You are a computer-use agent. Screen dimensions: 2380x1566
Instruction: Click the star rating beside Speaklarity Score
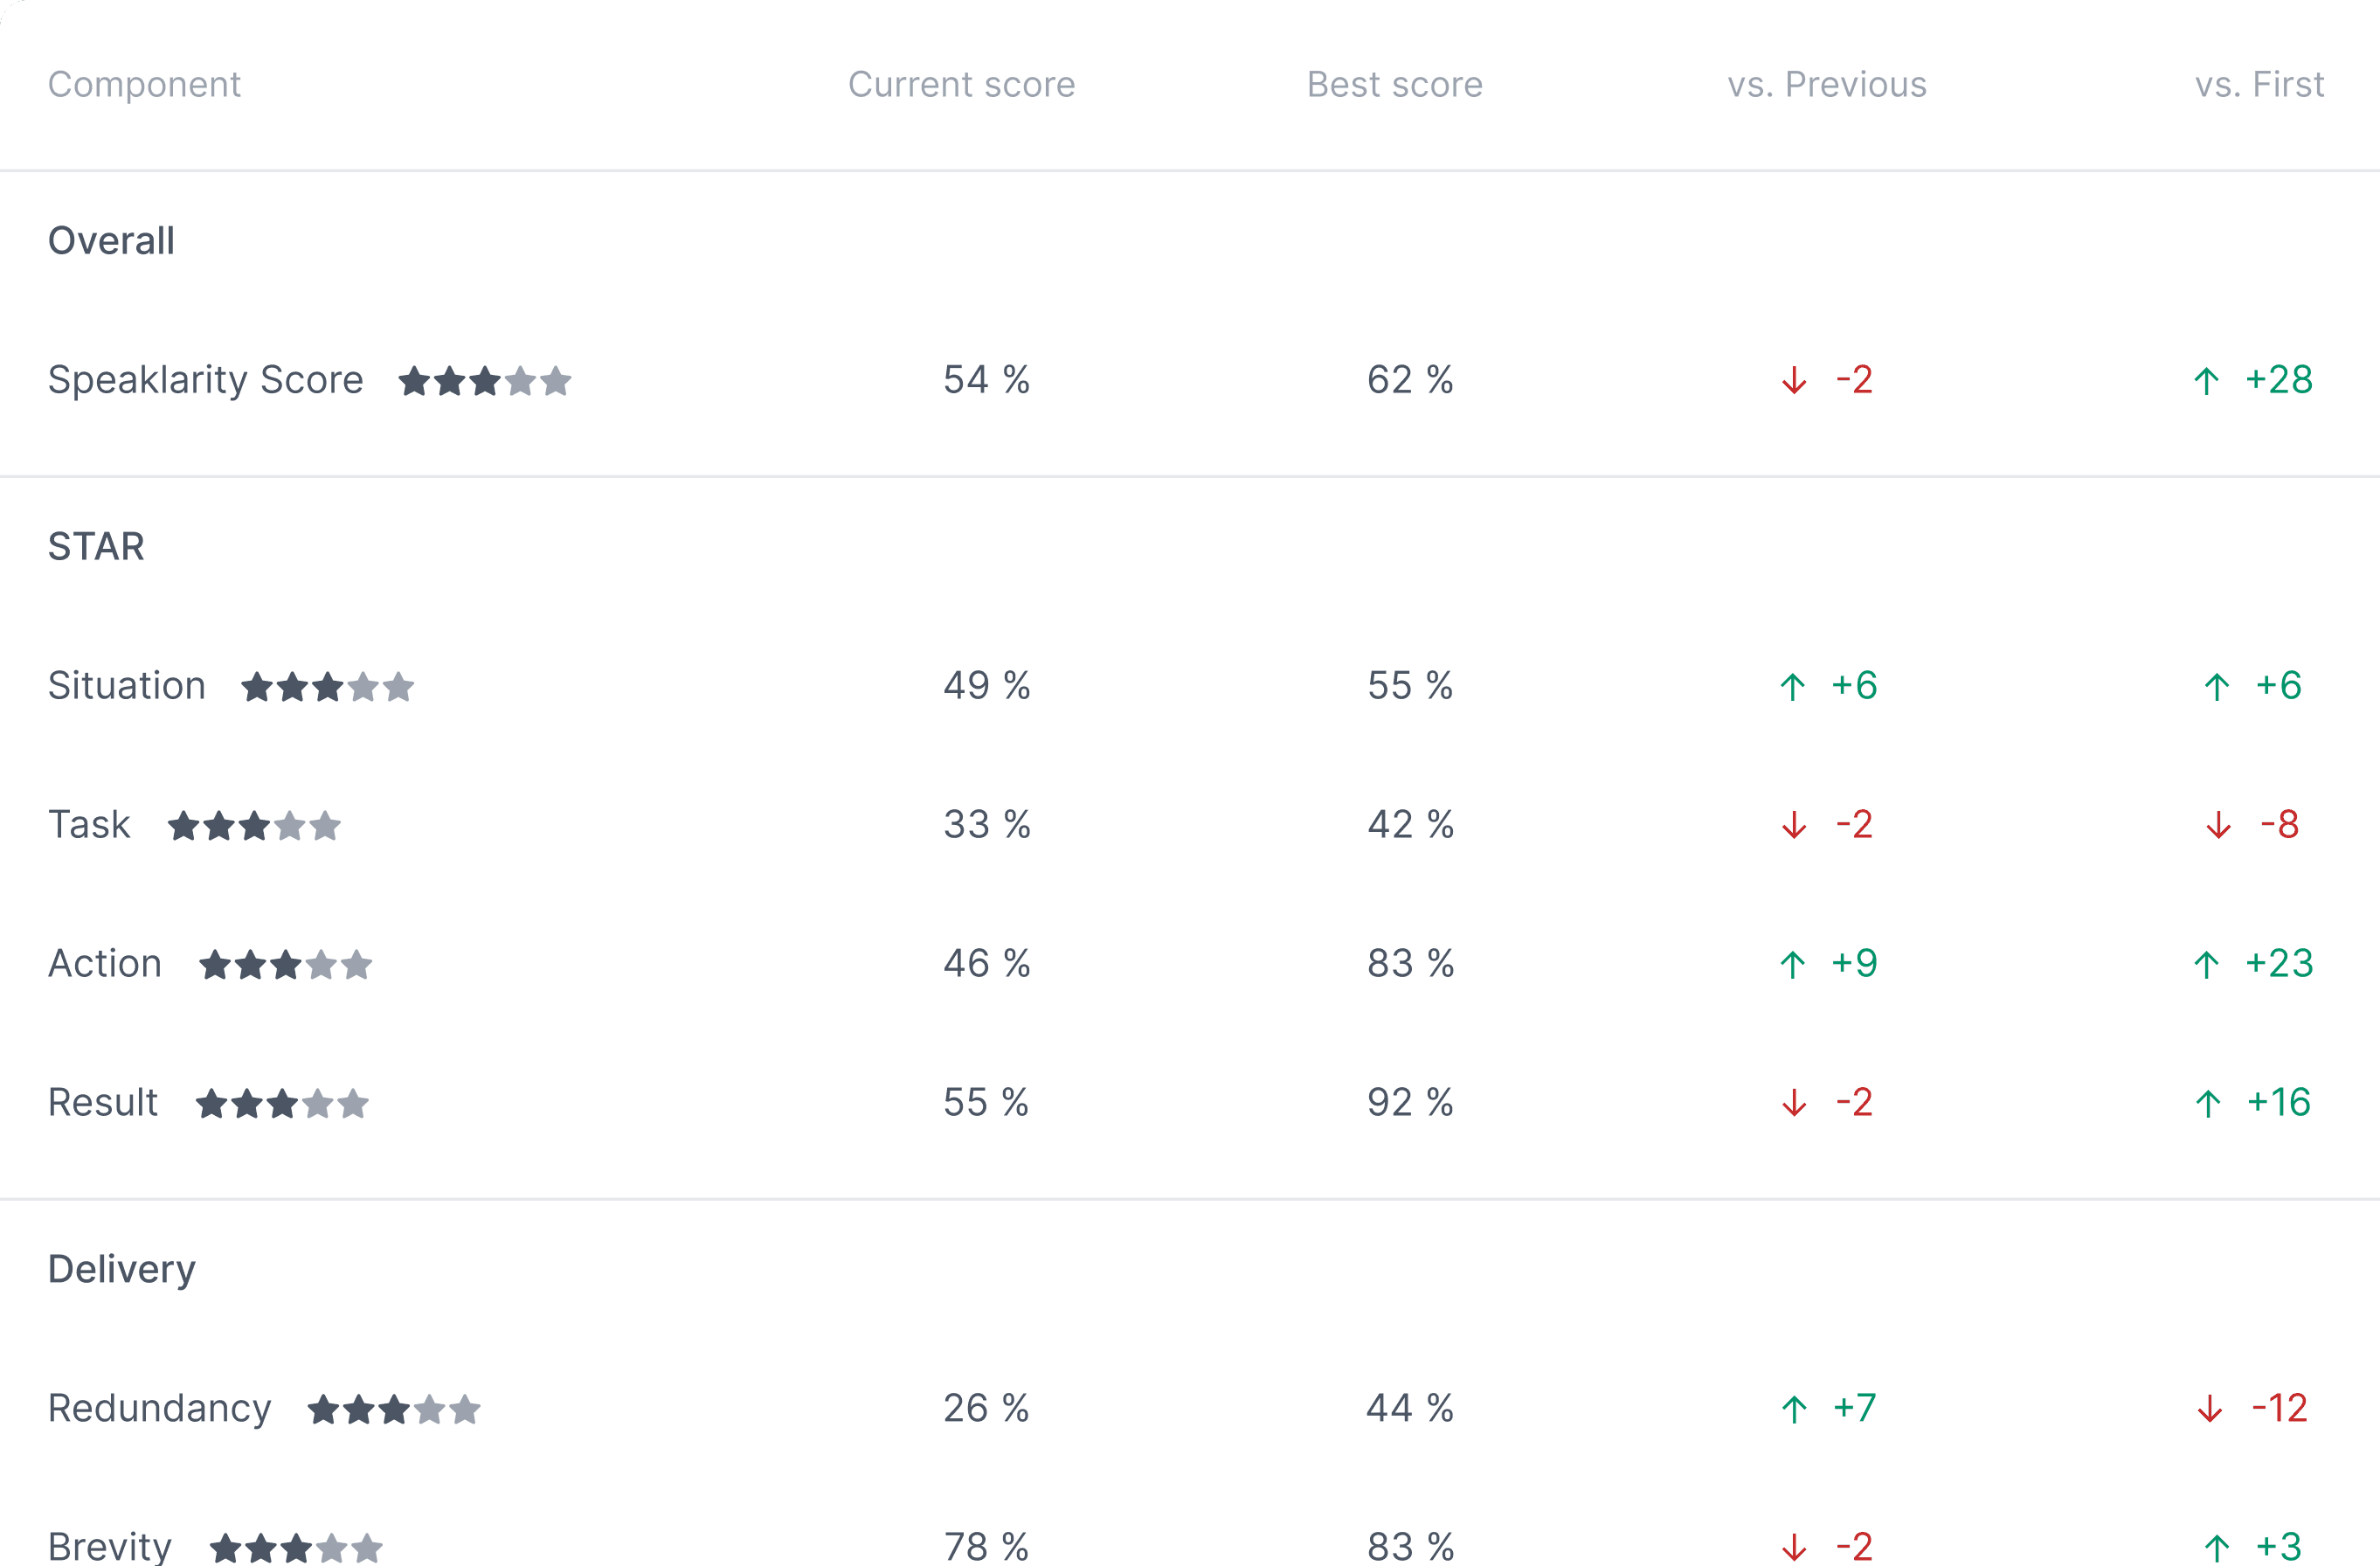483,381
